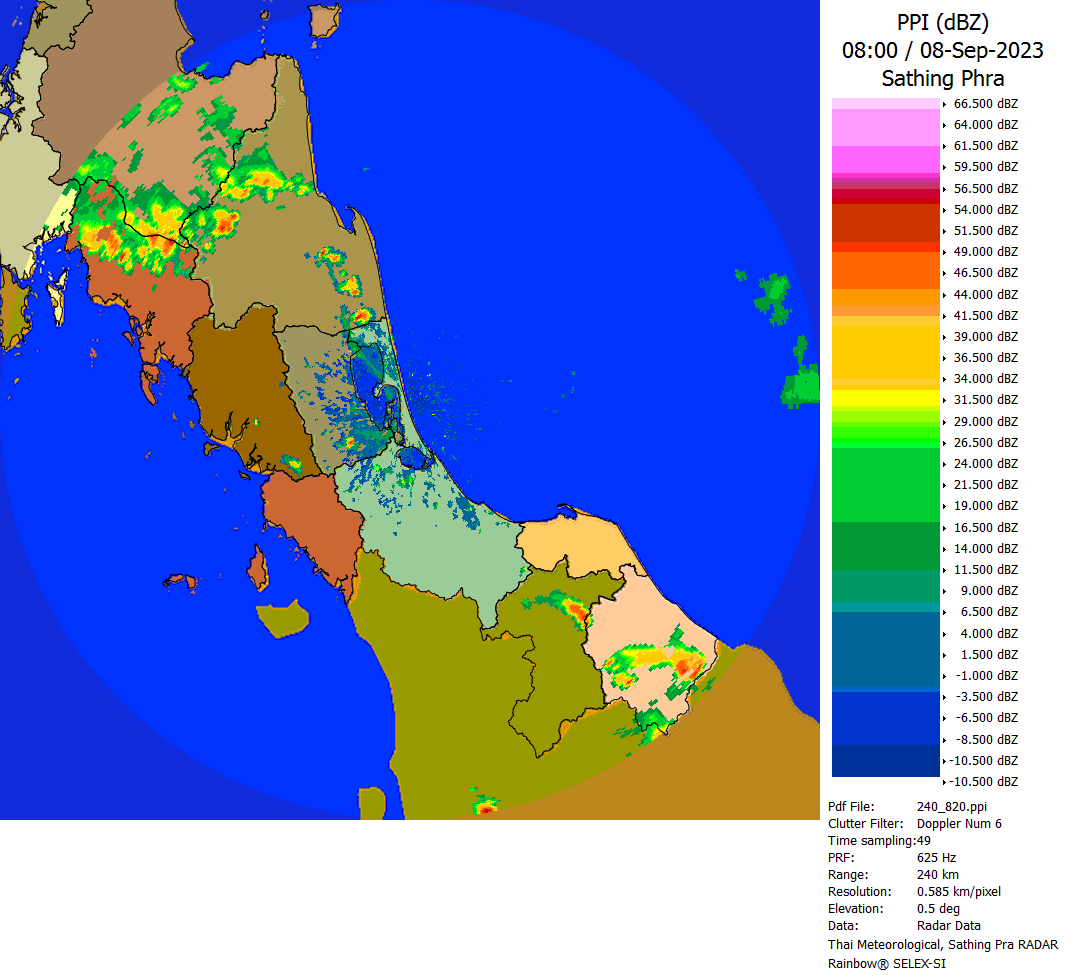Viewport: 1067px width, 980px height.
Task: Click the 625 Hz PRF value
Action: pyautogui.click(x=936, y=858)
